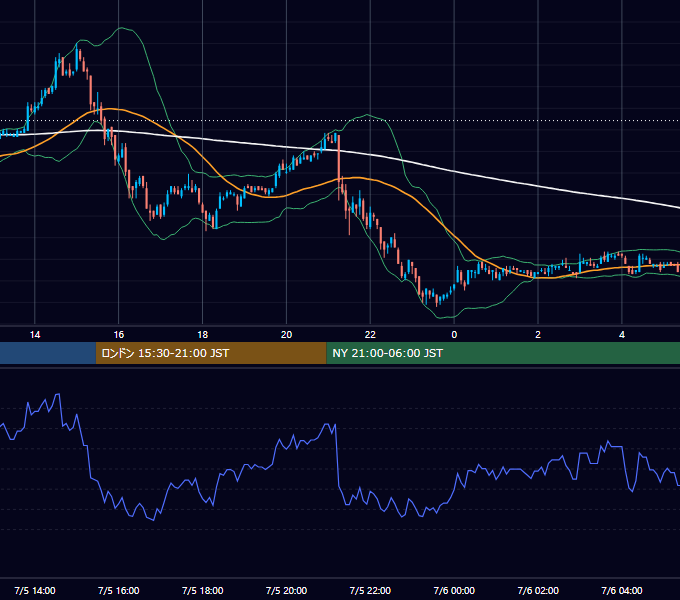
Task: Click hour label 18 on upper time axis
Action: pos(203,335)
